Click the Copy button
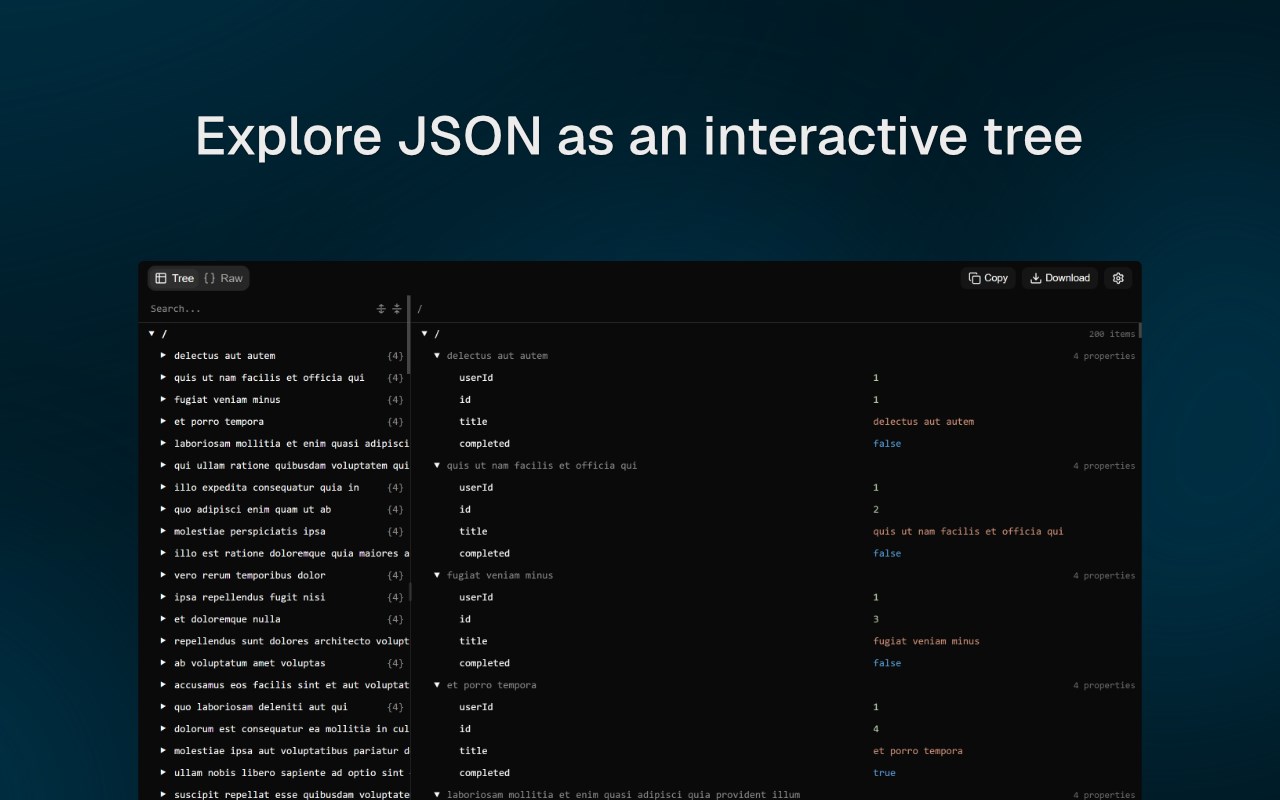1280x800 pixels. click(988, 278)
